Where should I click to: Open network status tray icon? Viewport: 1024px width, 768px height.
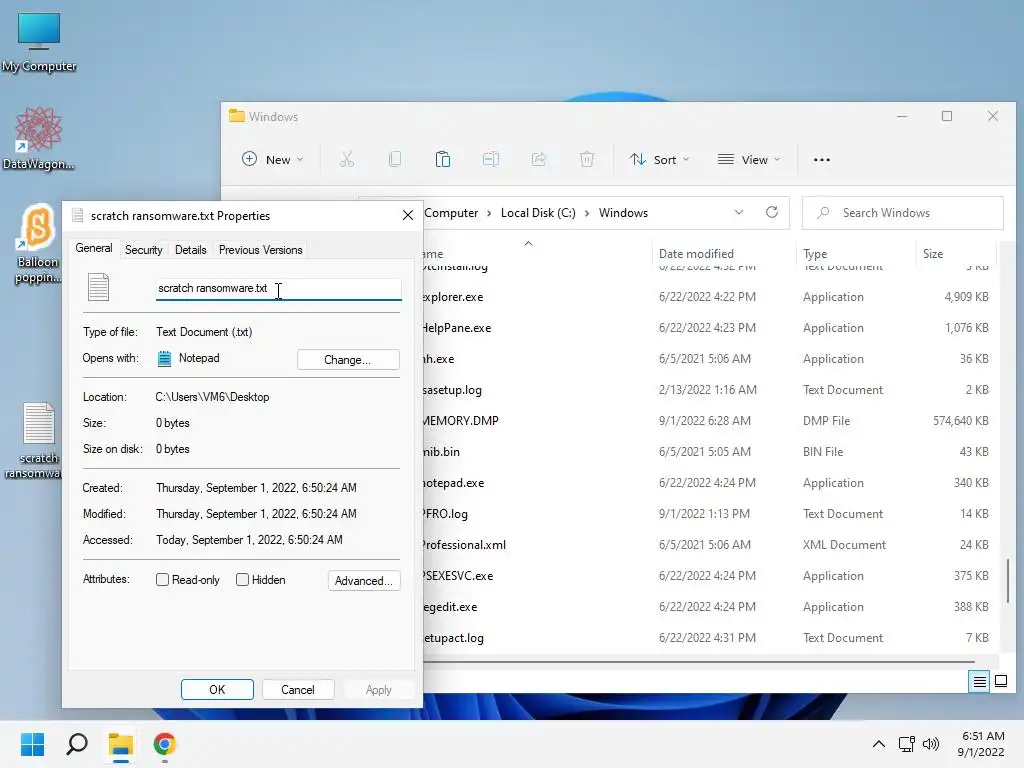click(x=906, y=744)
